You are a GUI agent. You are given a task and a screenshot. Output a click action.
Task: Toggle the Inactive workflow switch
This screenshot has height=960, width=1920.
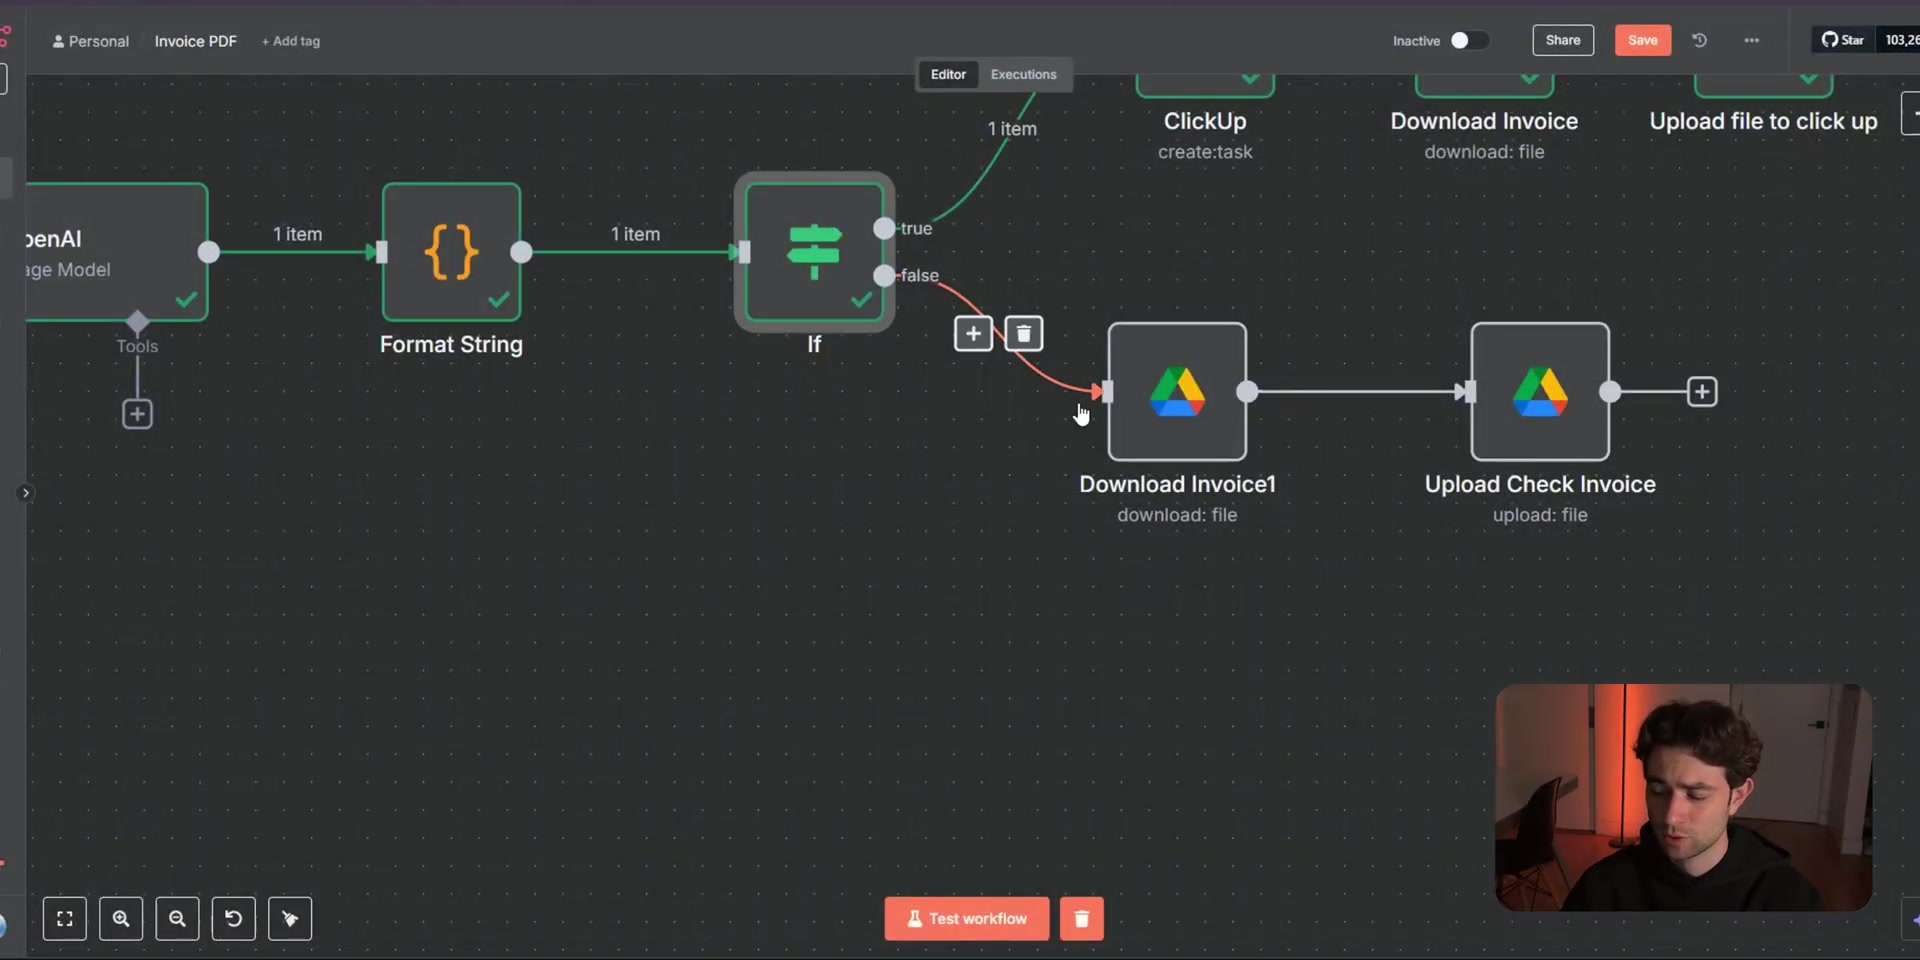pos(1469,40)
